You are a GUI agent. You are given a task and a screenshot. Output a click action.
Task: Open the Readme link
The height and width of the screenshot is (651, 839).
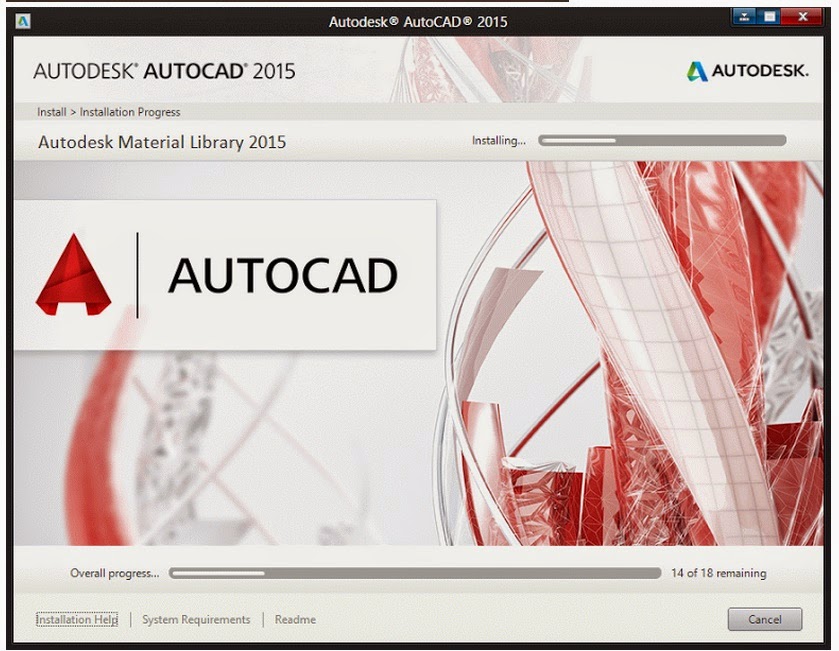pos(295,619)
